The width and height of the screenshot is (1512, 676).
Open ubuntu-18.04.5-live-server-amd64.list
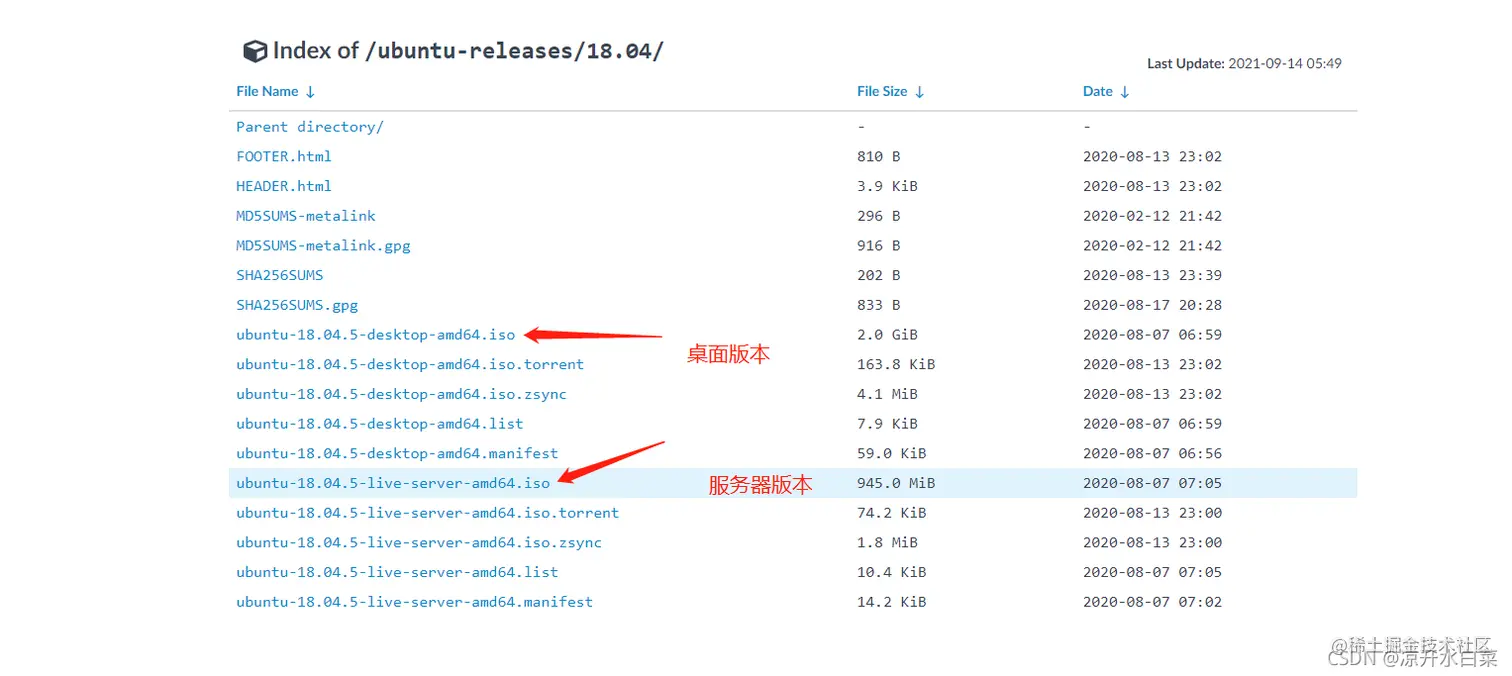(397, 572)
